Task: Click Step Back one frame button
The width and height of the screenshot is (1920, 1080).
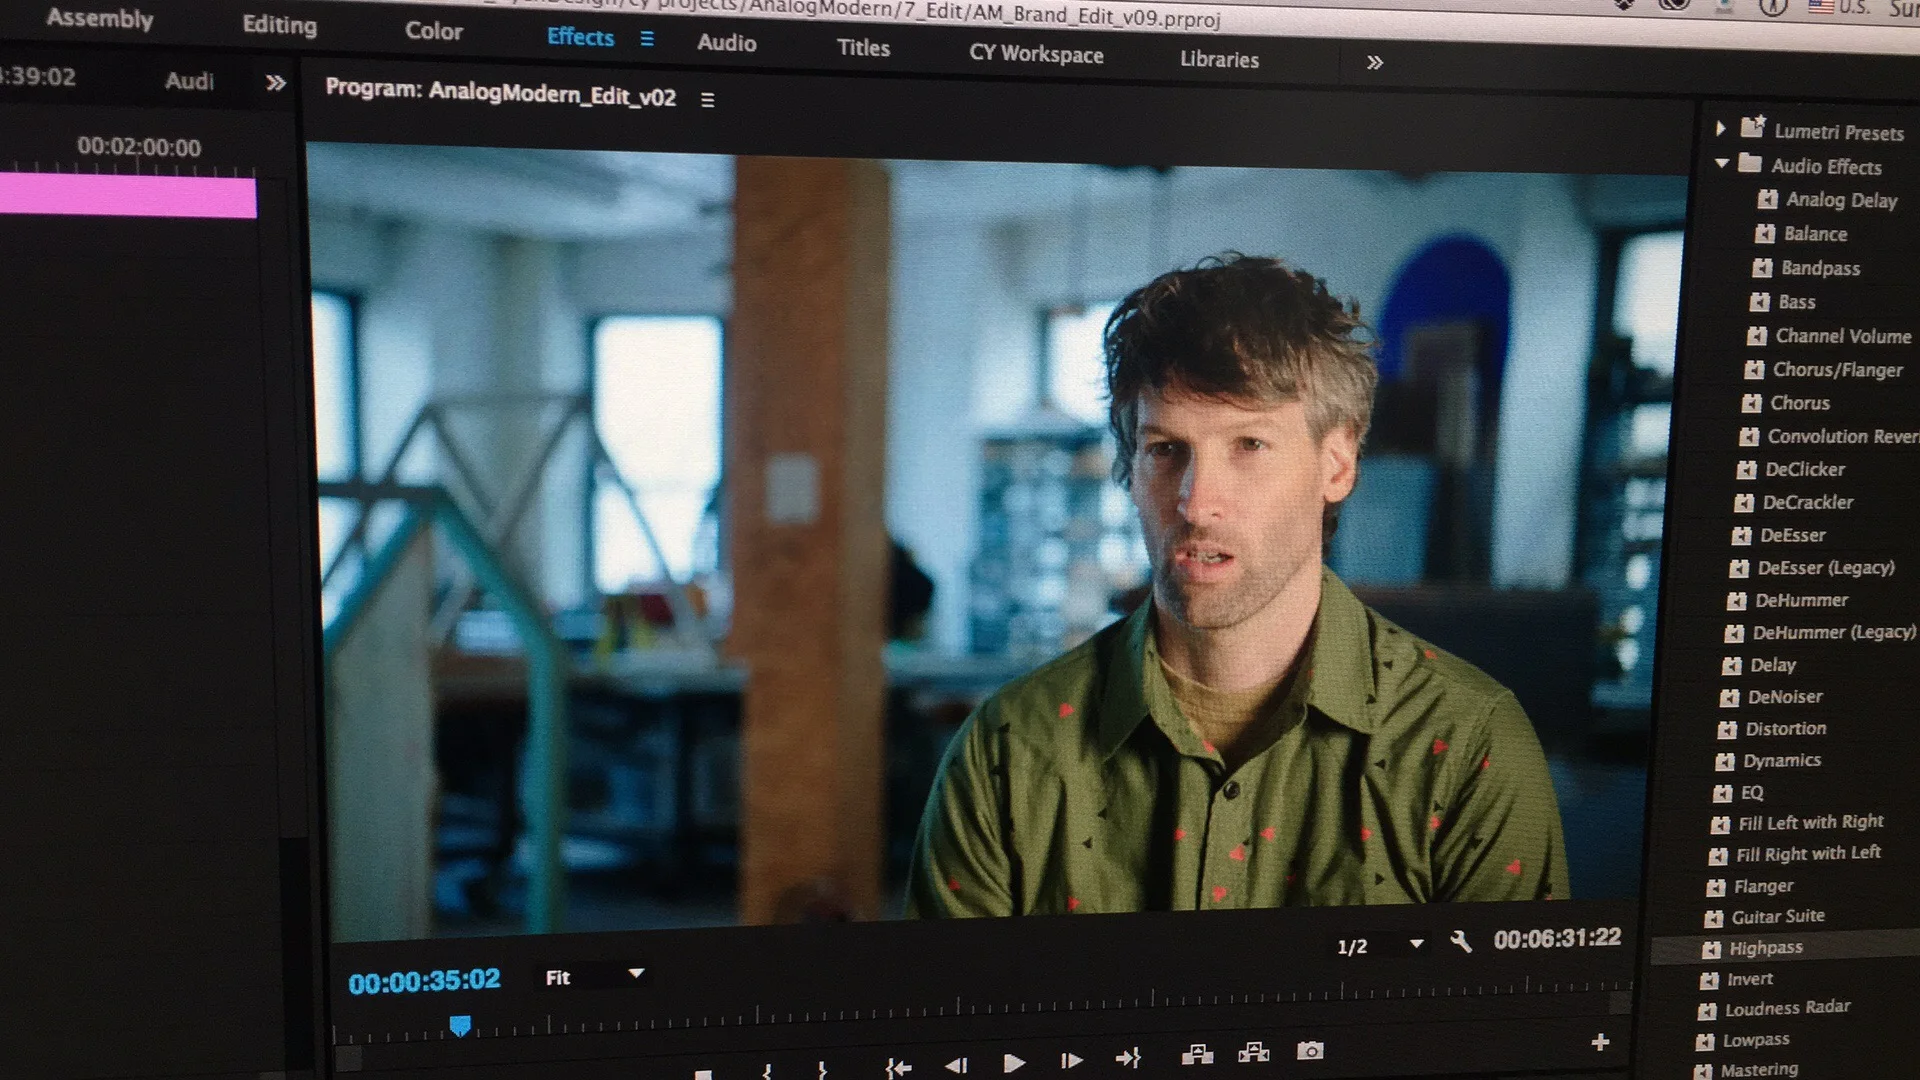Action: [x=956, y=1065]
